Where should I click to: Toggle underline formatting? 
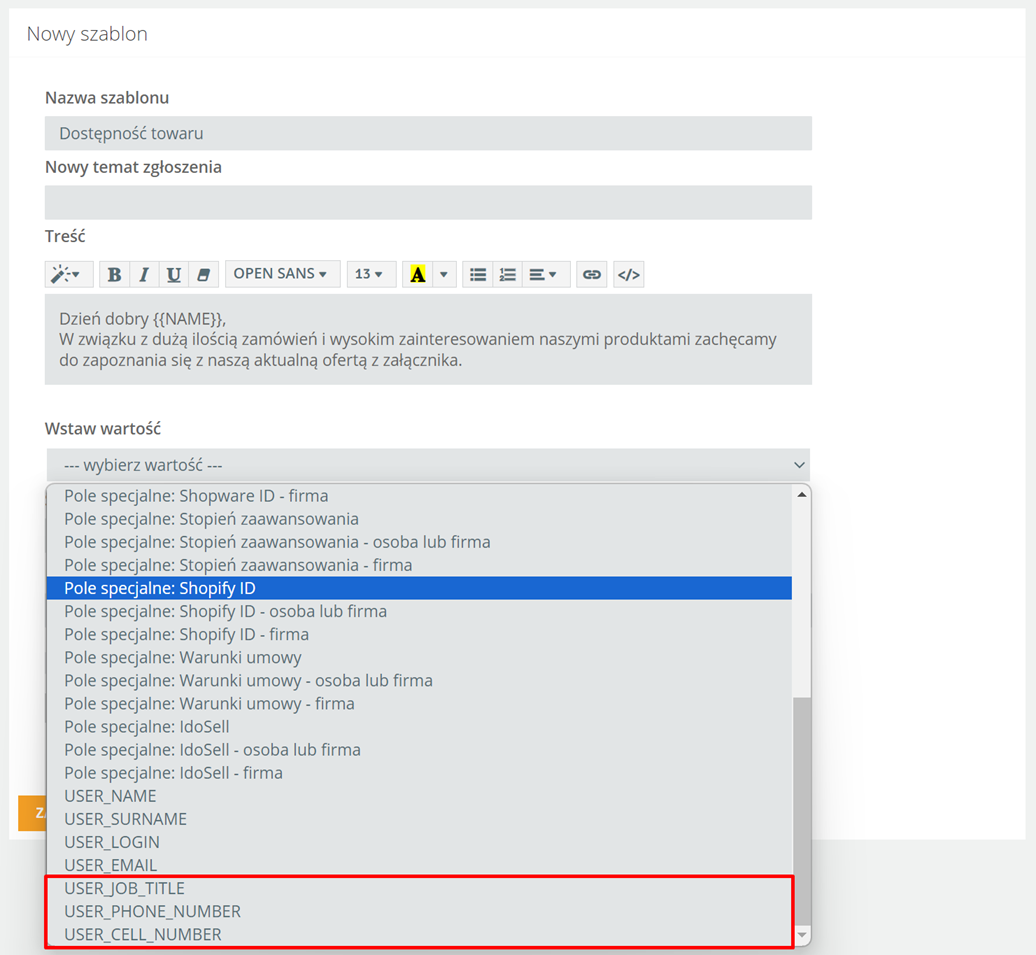click(174, 274)
